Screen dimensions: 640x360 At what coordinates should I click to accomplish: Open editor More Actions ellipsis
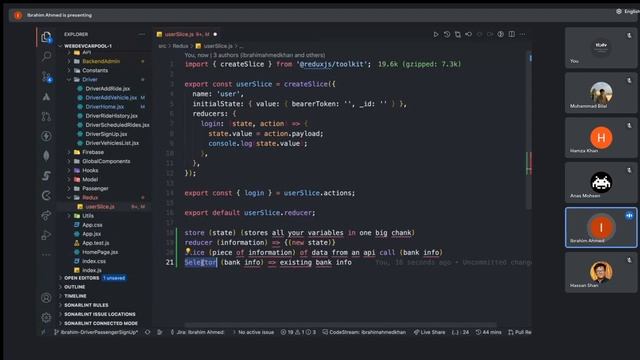click(x=522, y=34)
